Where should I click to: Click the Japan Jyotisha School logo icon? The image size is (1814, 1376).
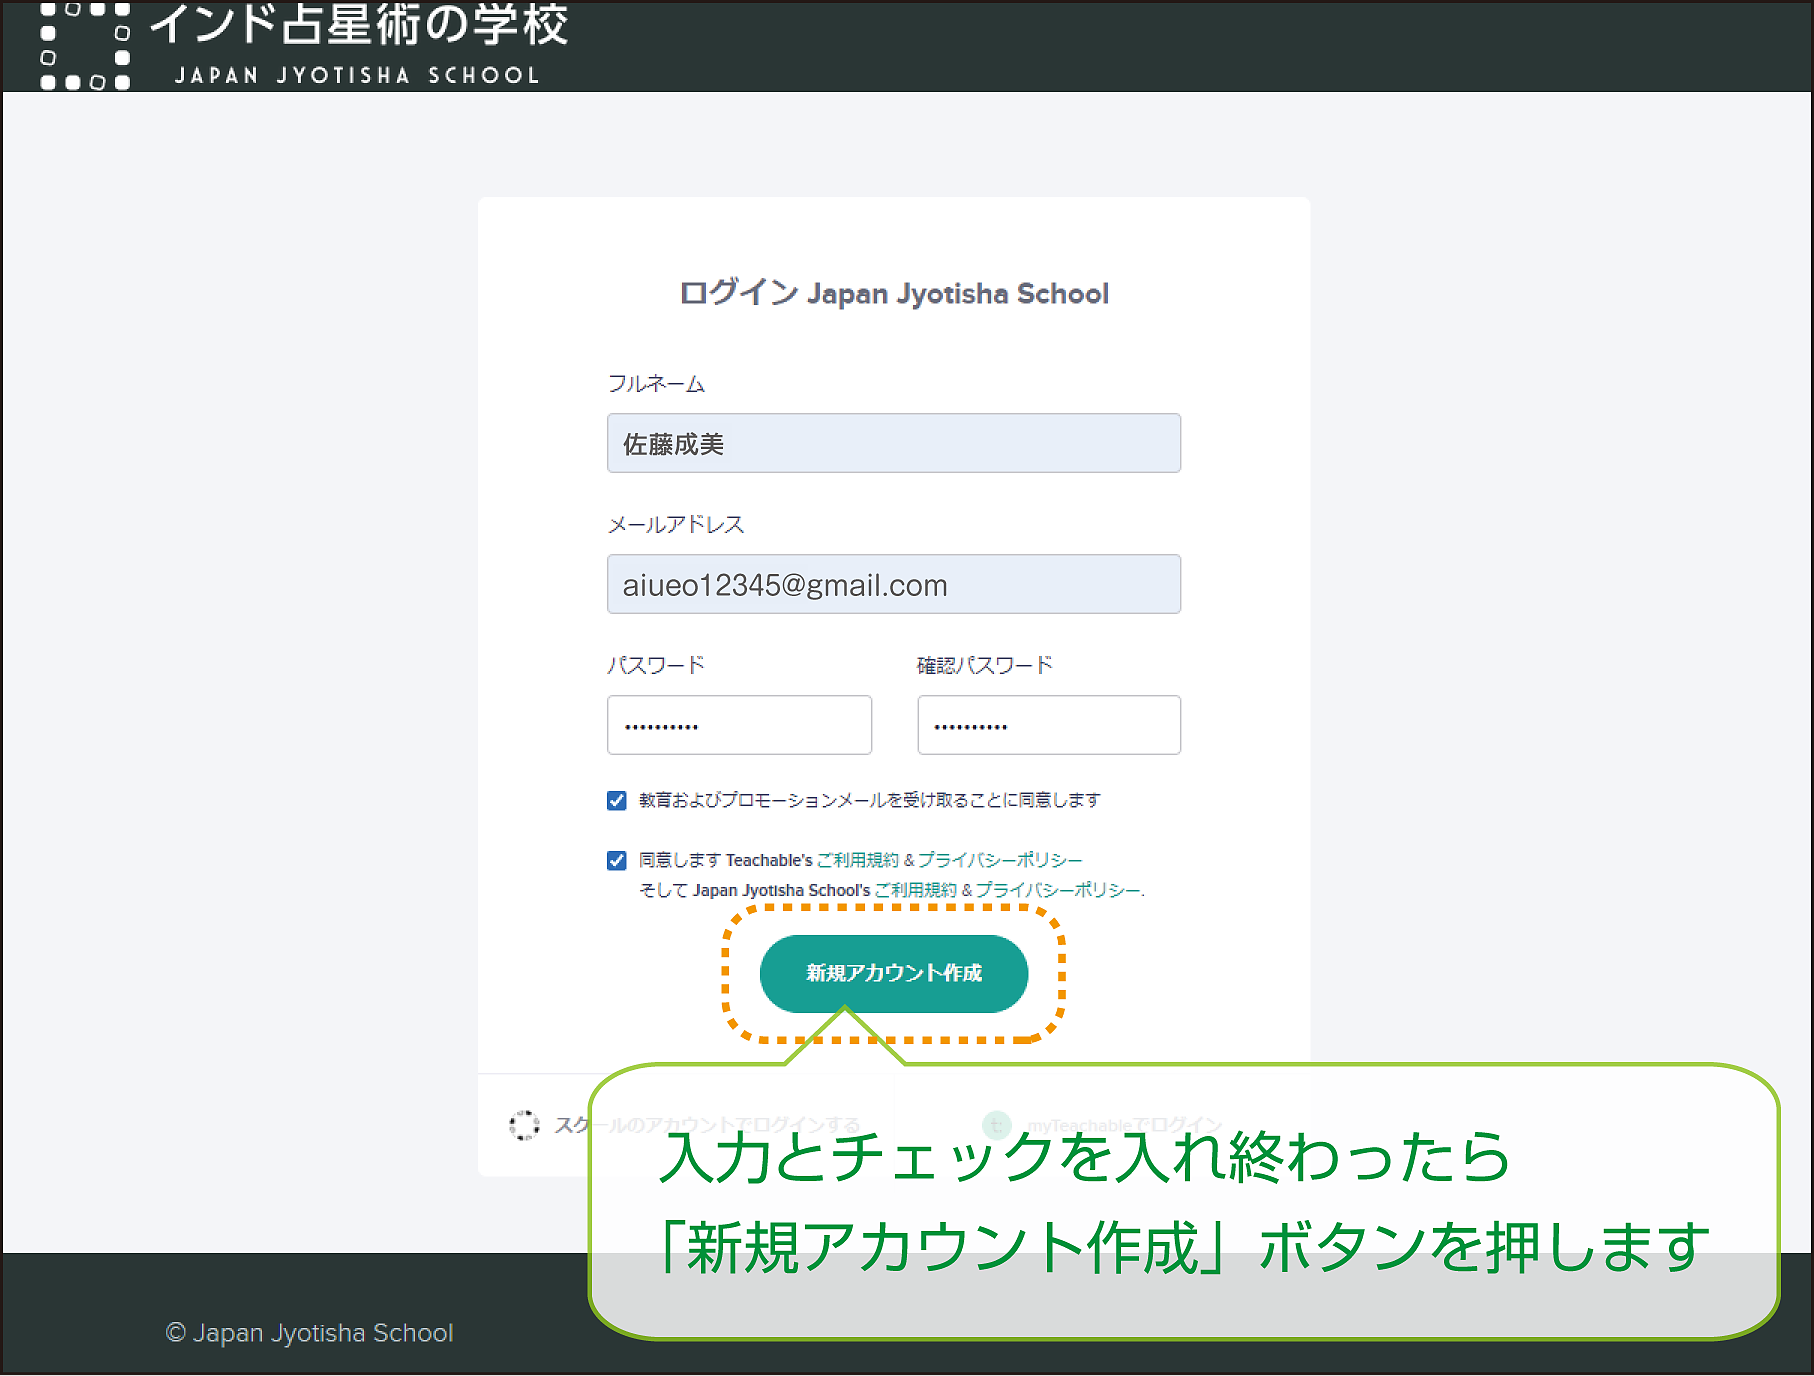coord(85,46)
